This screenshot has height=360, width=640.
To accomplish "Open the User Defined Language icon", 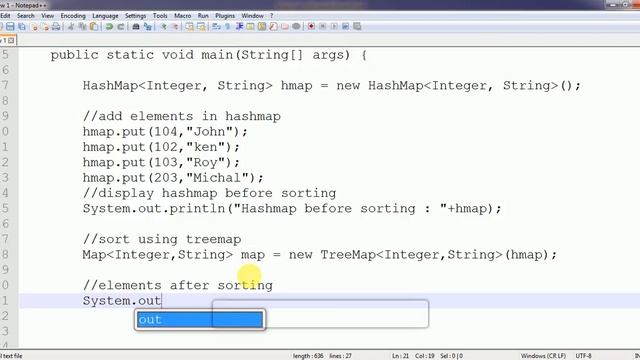I will pos(250,27).
